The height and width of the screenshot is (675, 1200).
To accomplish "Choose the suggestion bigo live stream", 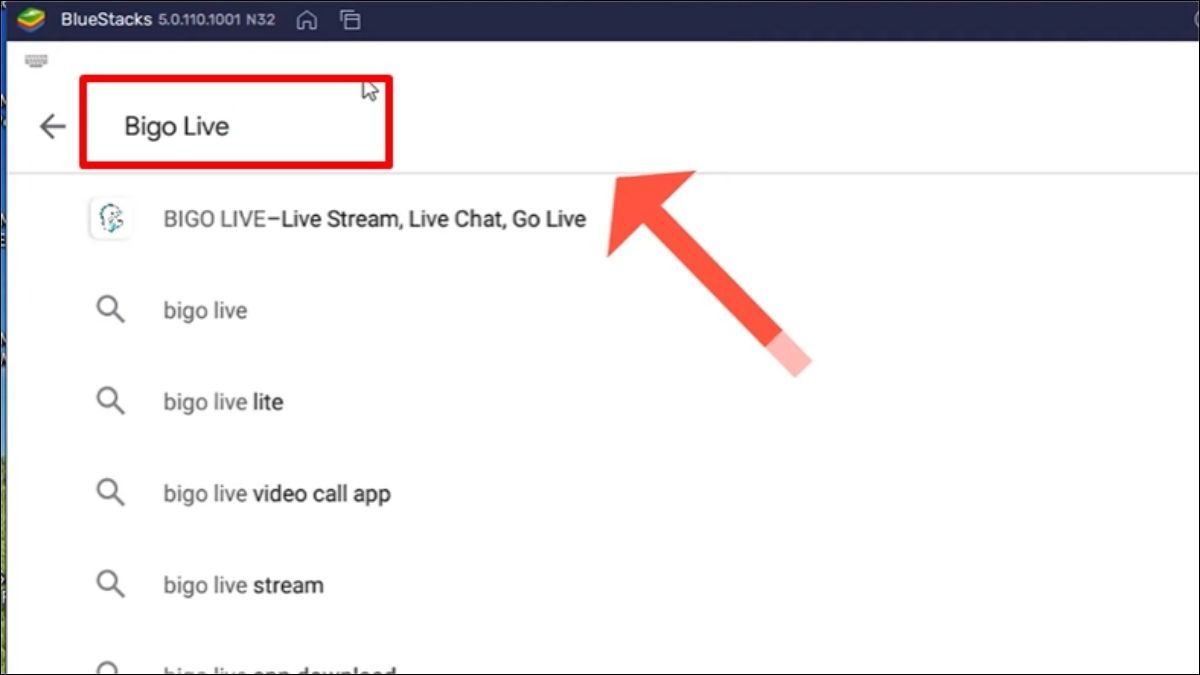I will pyautogui.click(x=243, y=585).
